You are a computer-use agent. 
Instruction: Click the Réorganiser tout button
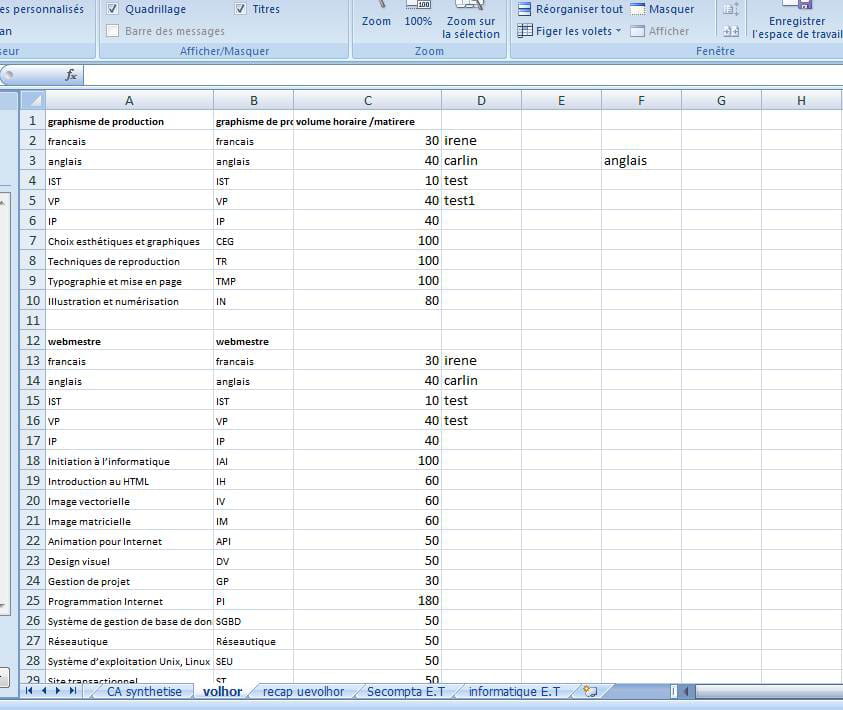point(570,9)
